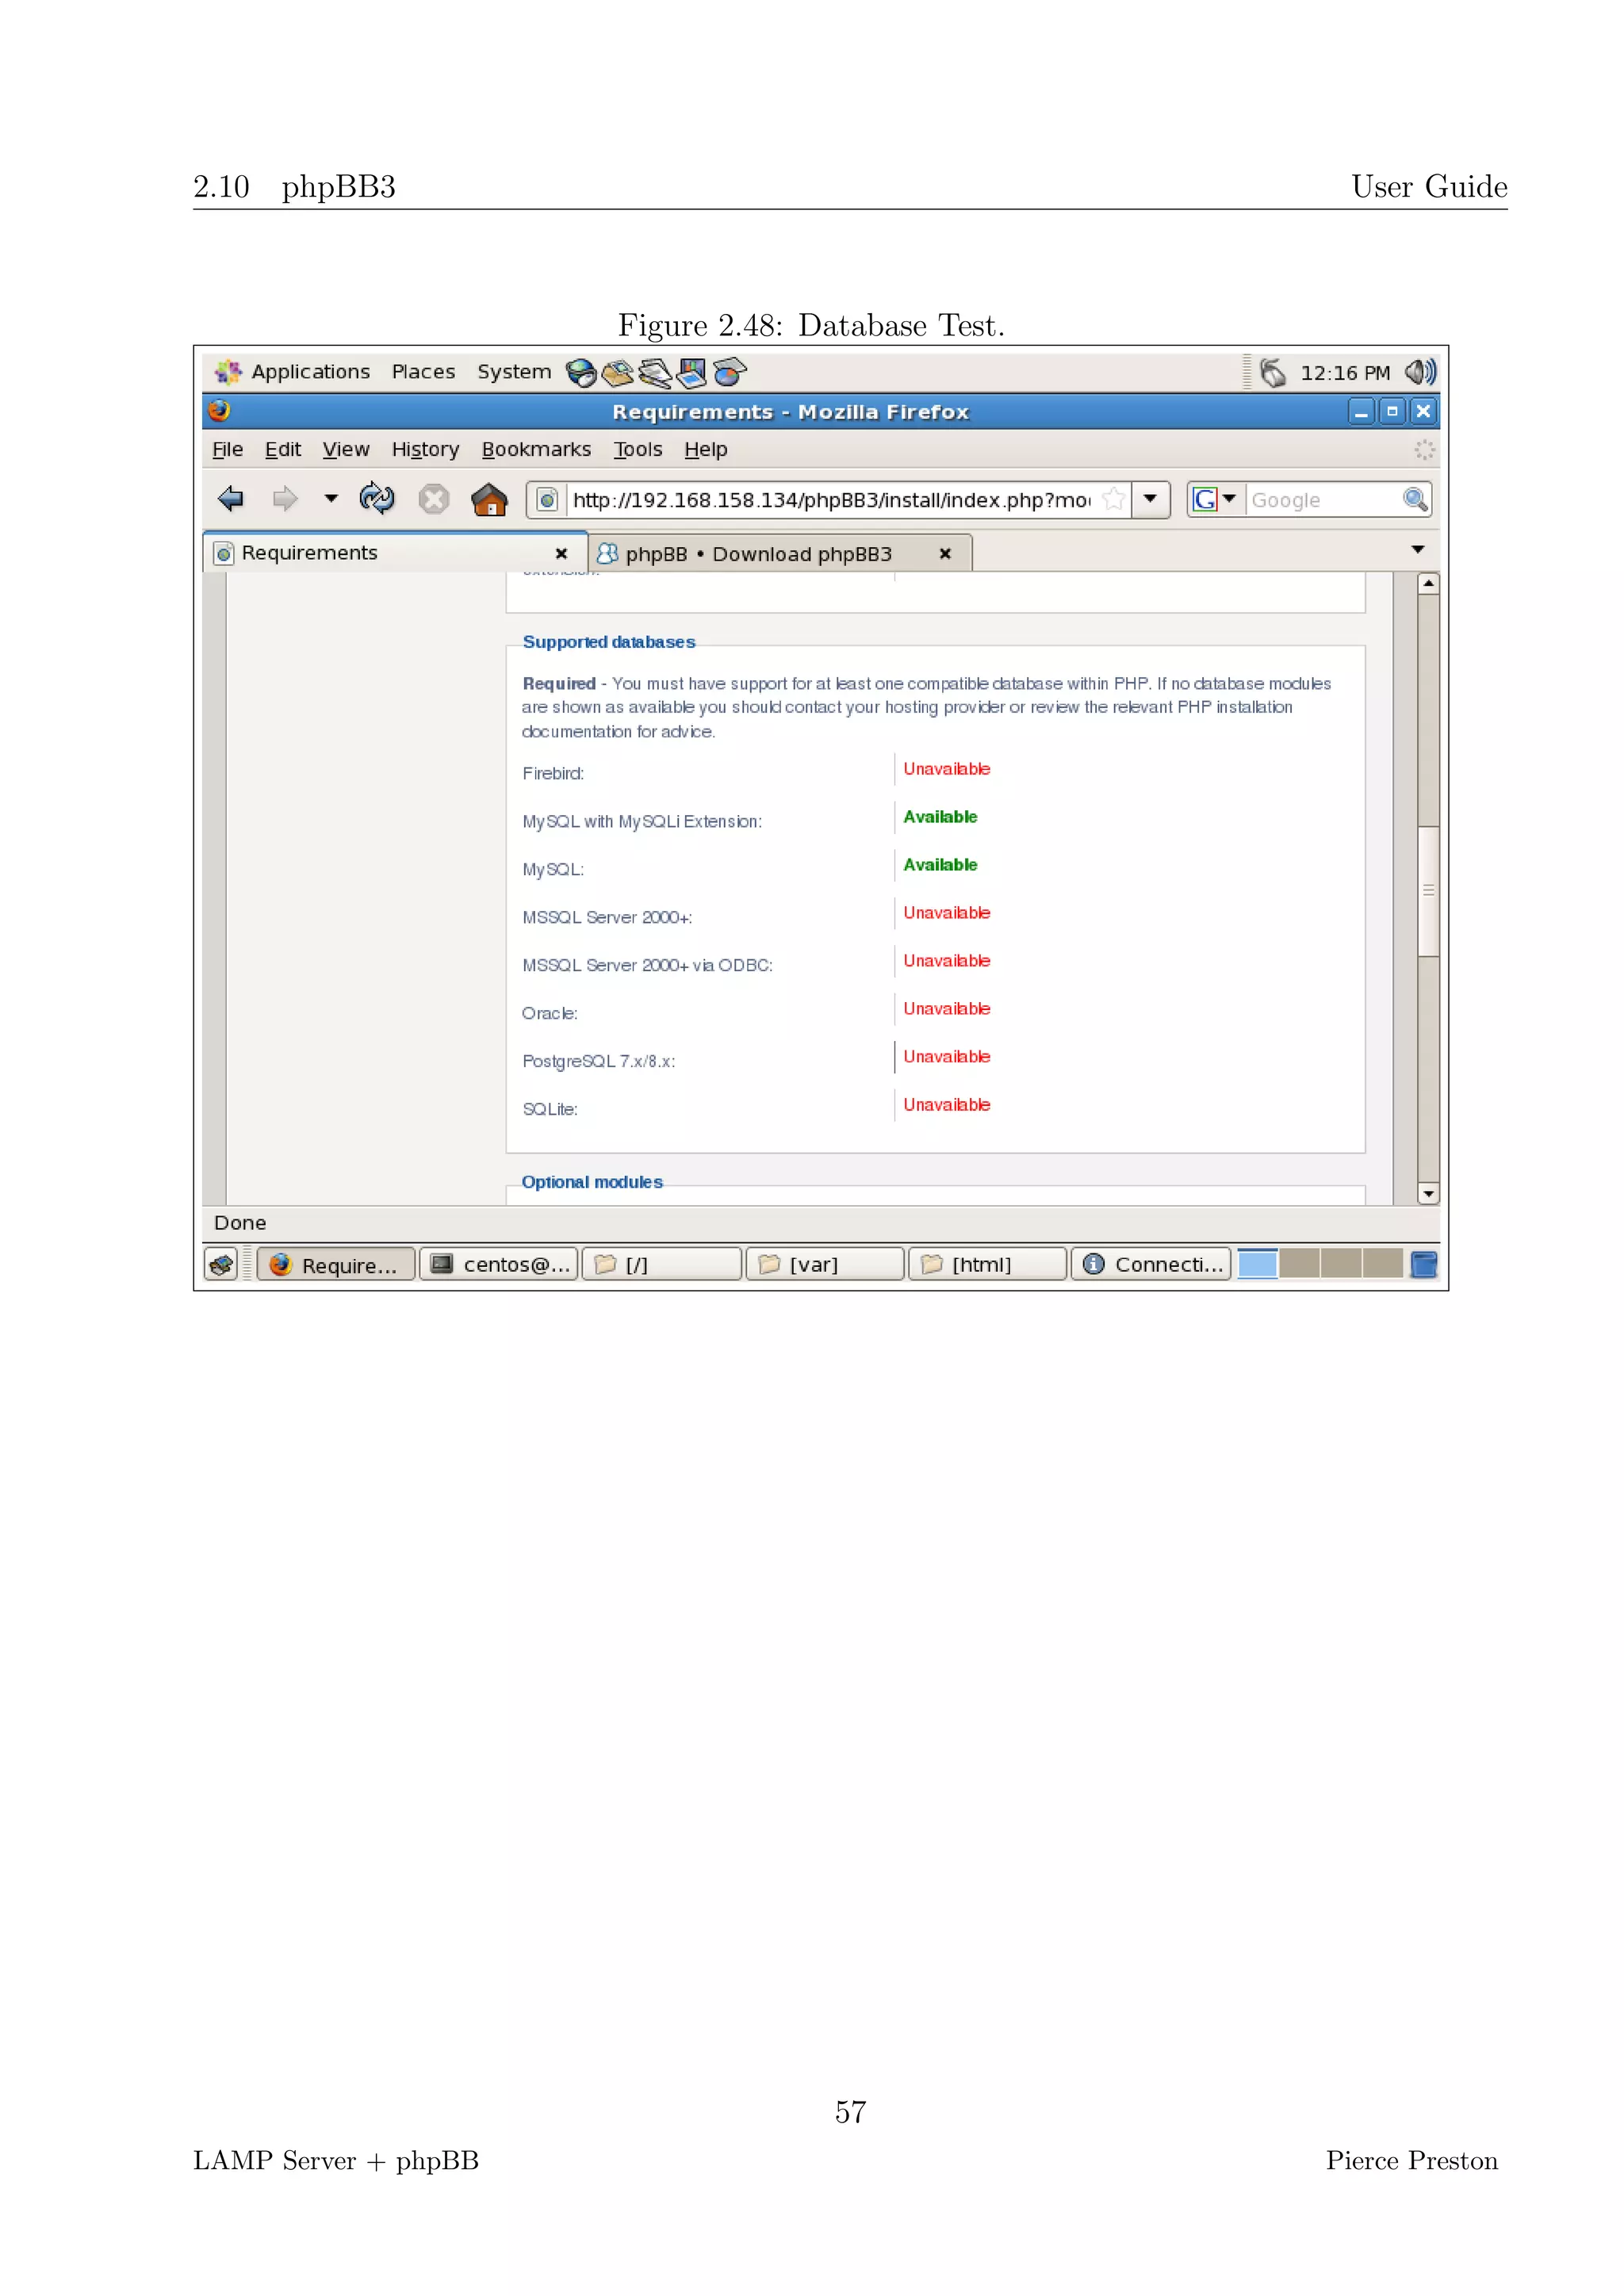Open the Google search engine selector
Viewport: 1624px width, 2296px height.
coord(1215,499)
